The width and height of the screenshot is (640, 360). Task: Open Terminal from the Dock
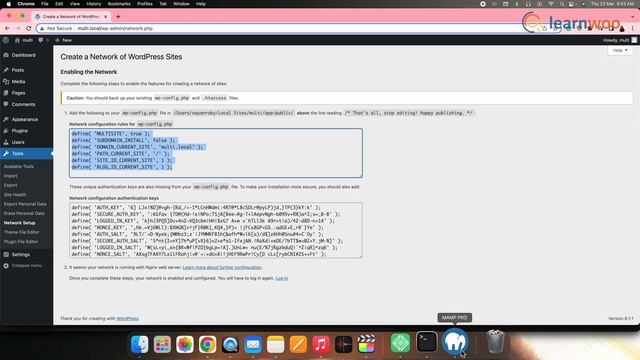pos(427,342)
